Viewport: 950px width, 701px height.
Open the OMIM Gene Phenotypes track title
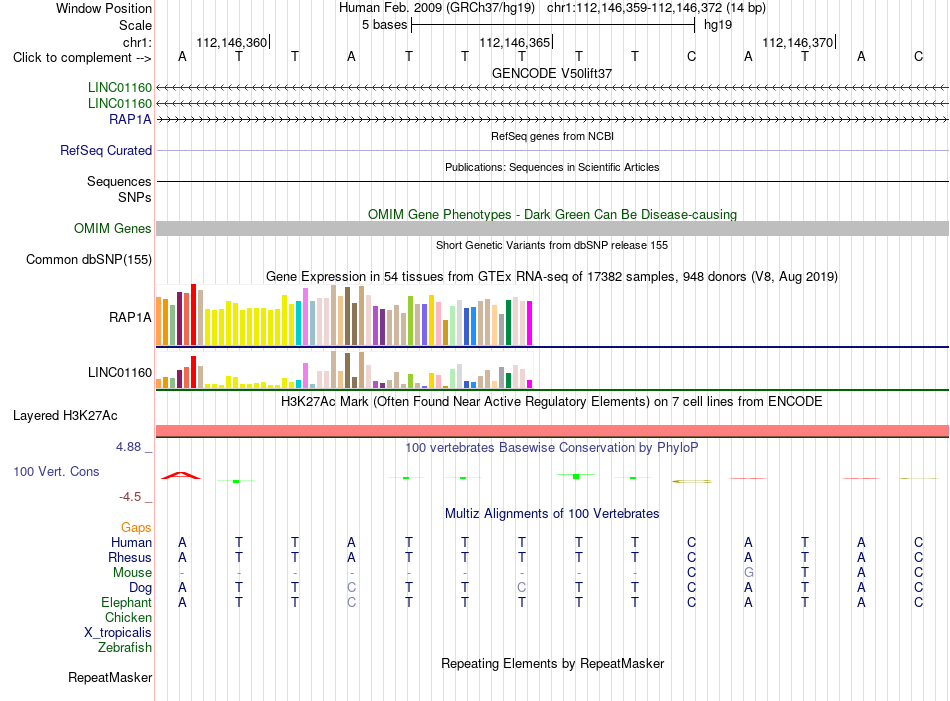552,214
